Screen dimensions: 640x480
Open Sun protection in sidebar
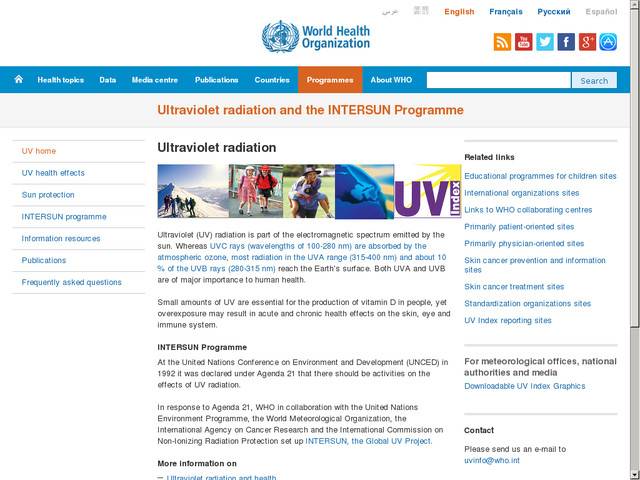[x=48, y=195]
